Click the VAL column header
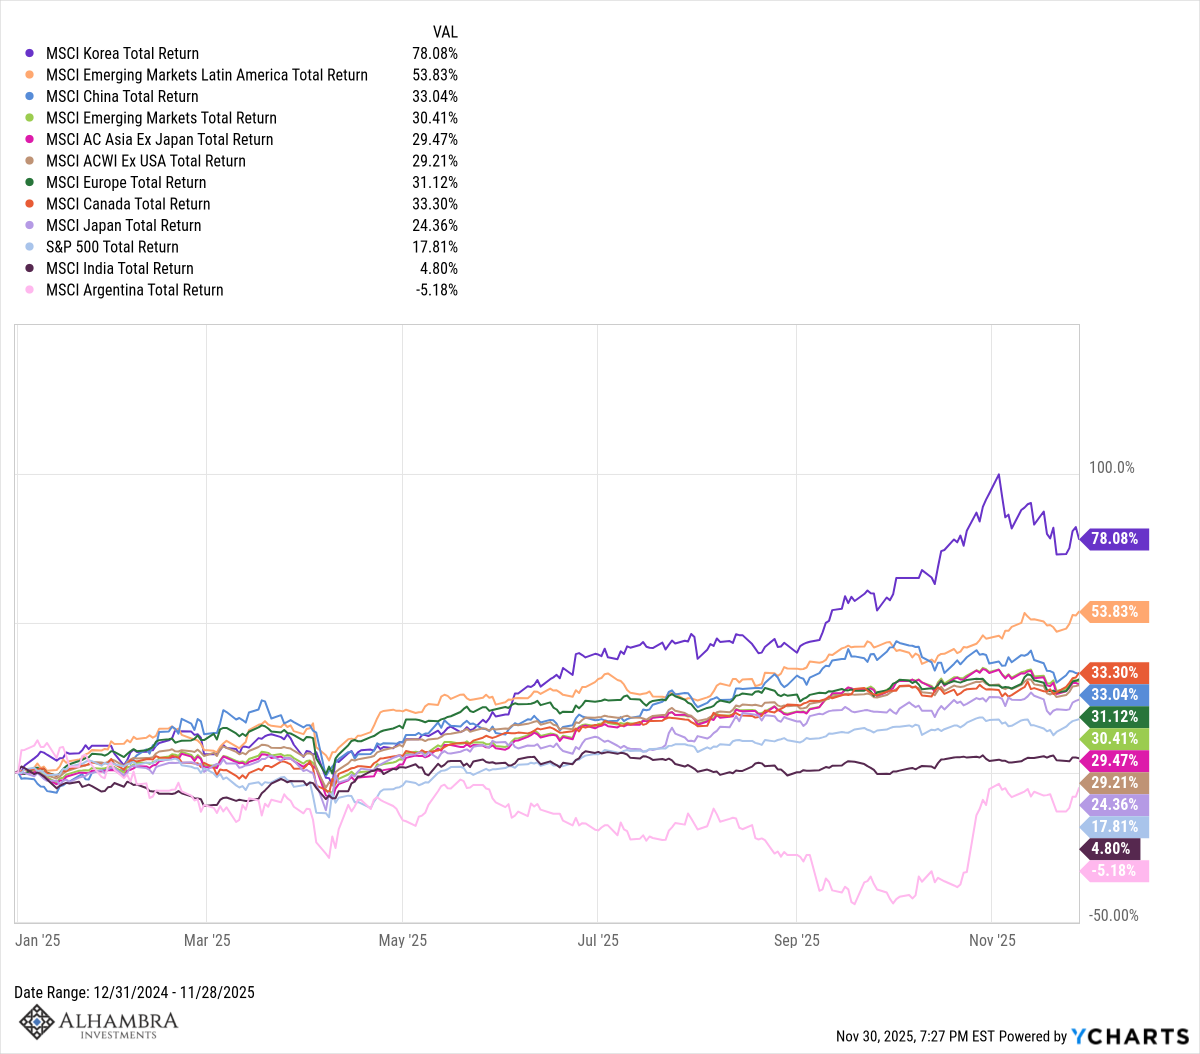The width and height of the screenshot is (1200, 1054). tap(445, 32)
